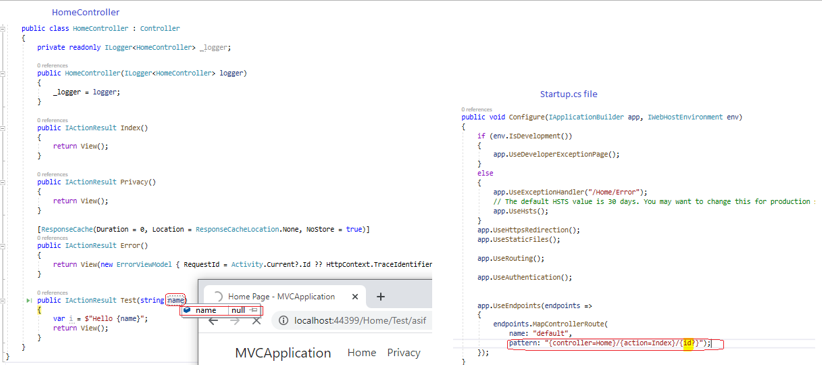View site information icon in the address bar
The image size is (822, 365).
click(x=284, y=320)
